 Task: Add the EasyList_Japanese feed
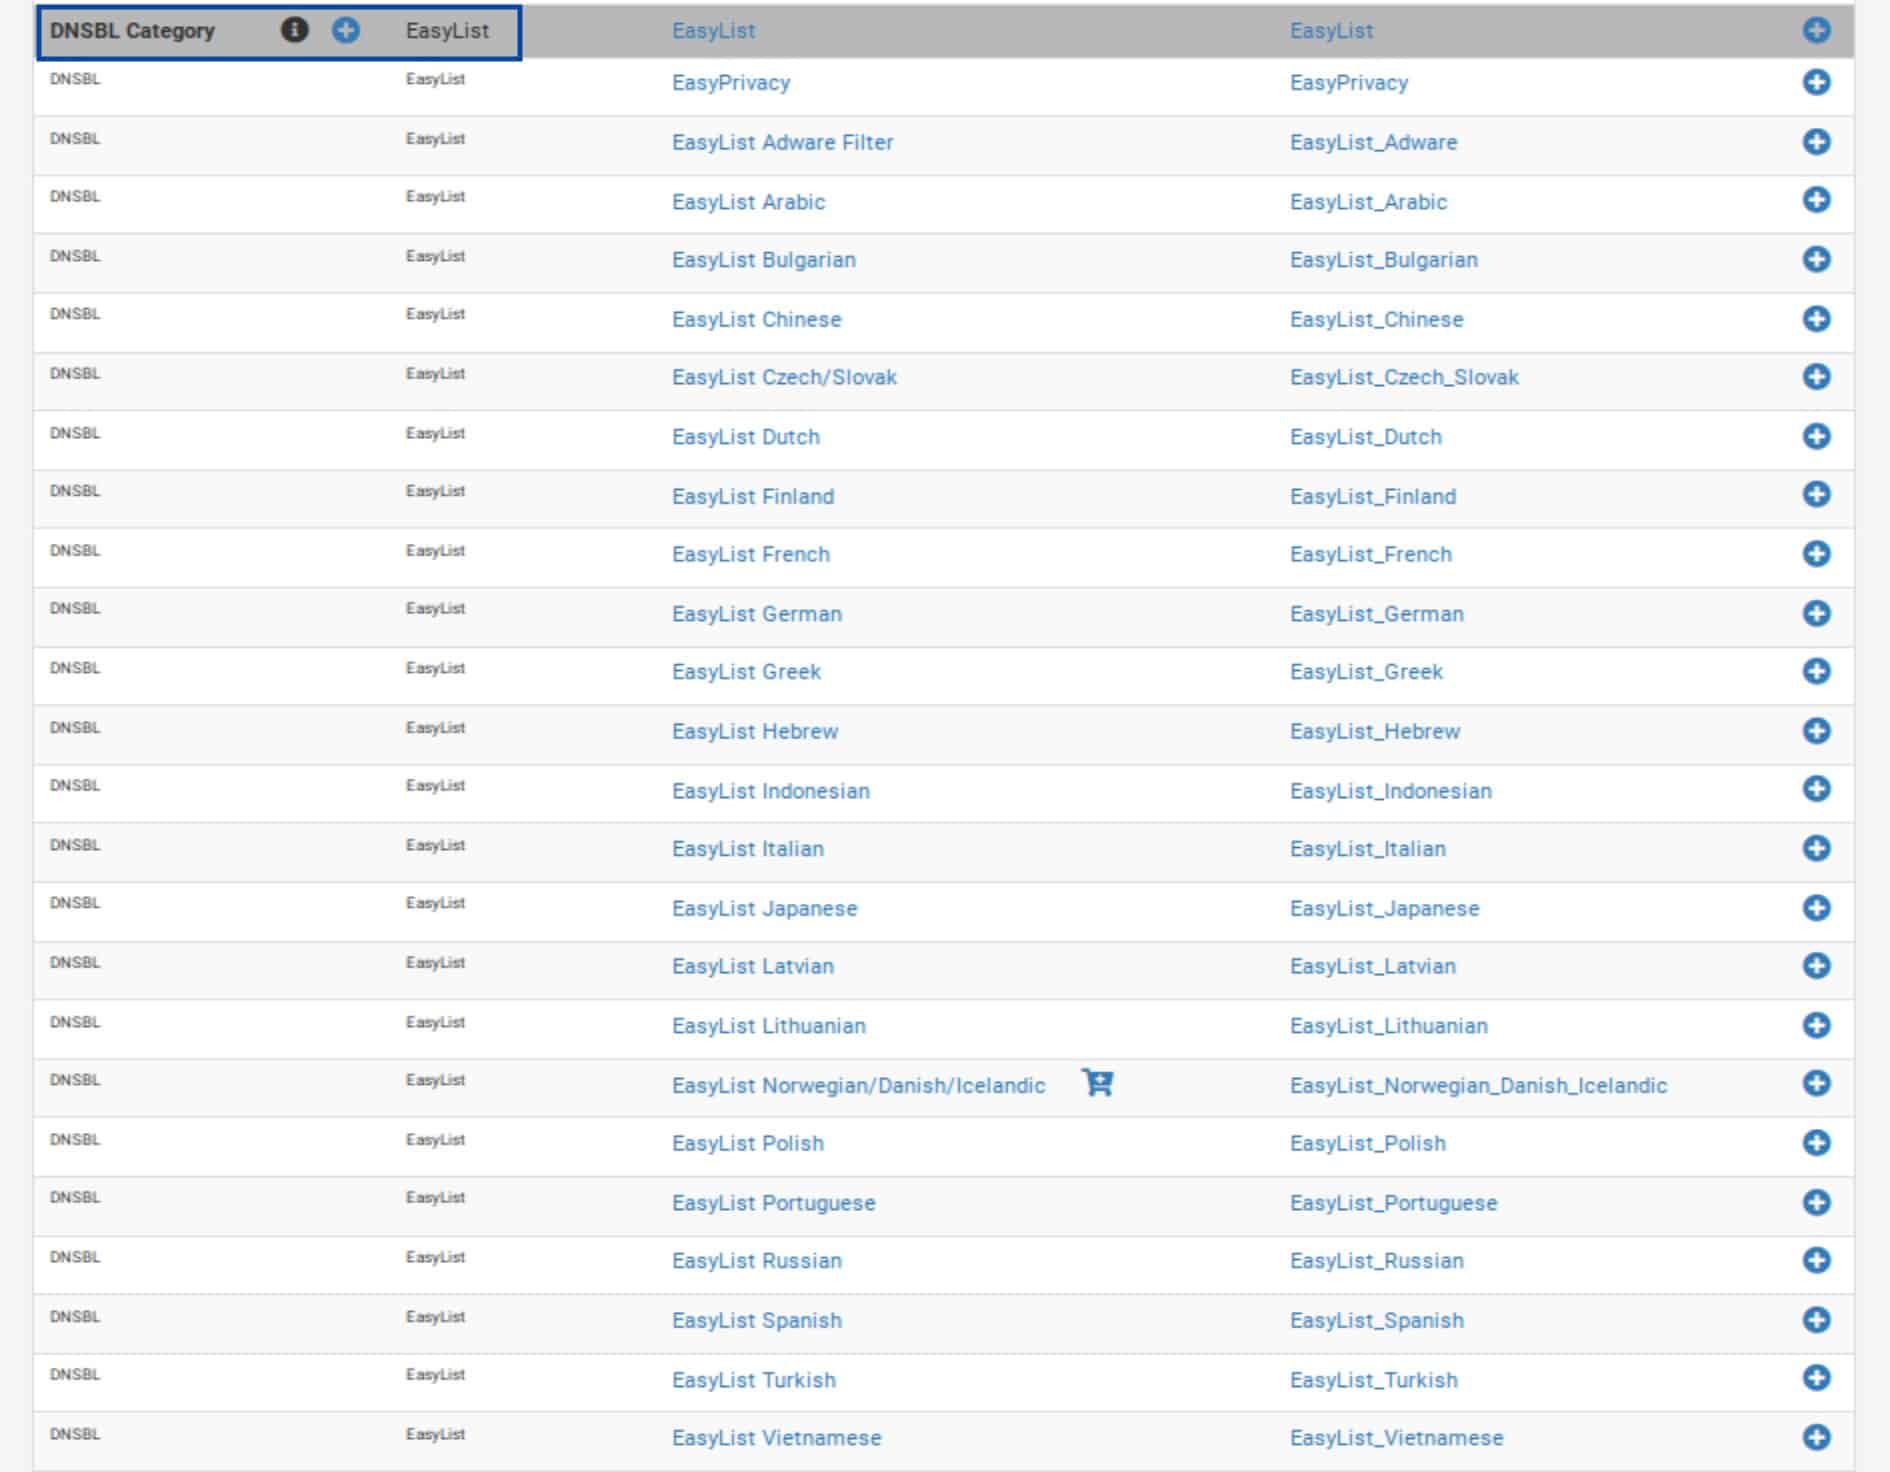coord(1816,907)
